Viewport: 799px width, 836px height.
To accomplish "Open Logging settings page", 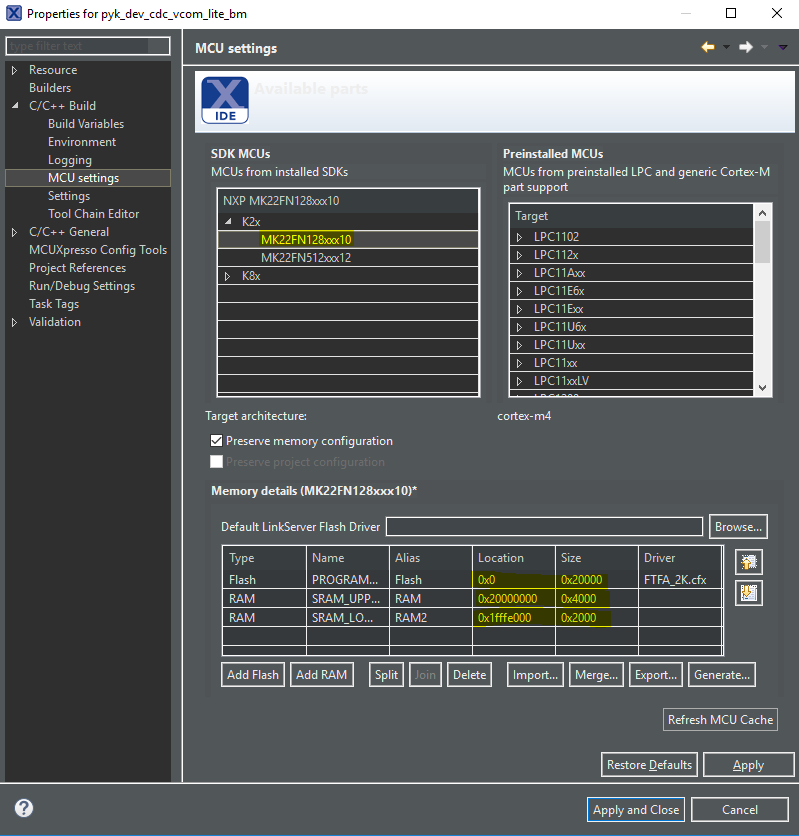I will [x=70, y=160].
